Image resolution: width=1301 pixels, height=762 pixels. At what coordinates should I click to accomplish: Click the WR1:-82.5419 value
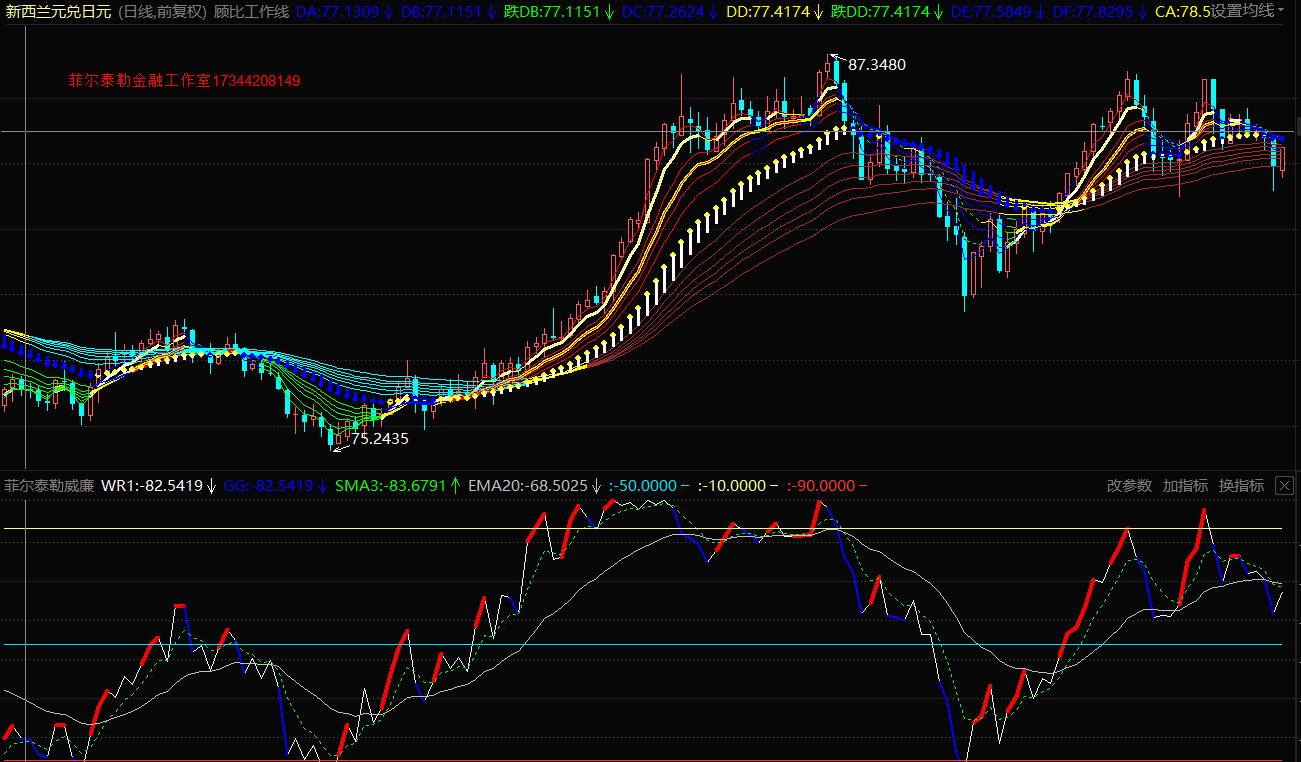[153, 486]
